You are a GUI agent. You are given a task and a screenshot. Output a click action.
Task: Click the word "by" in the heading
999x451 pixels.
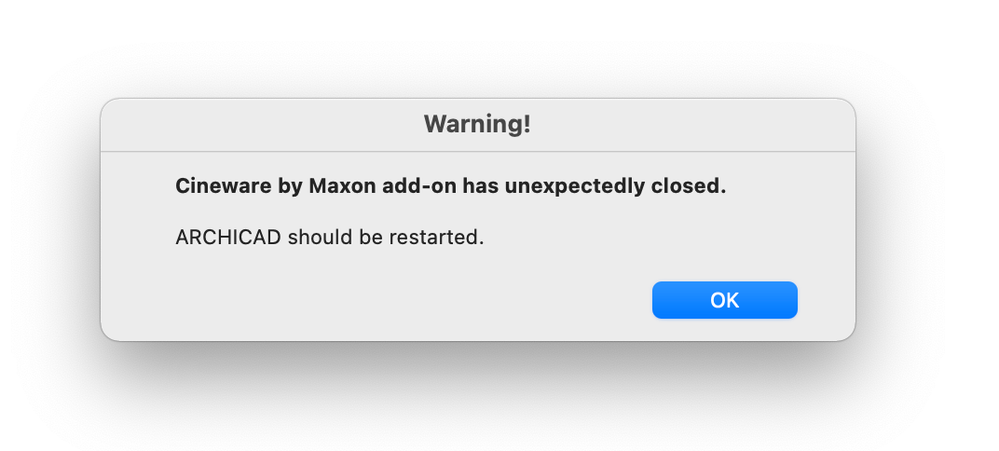pyautogui.click(x=287, y=186)
